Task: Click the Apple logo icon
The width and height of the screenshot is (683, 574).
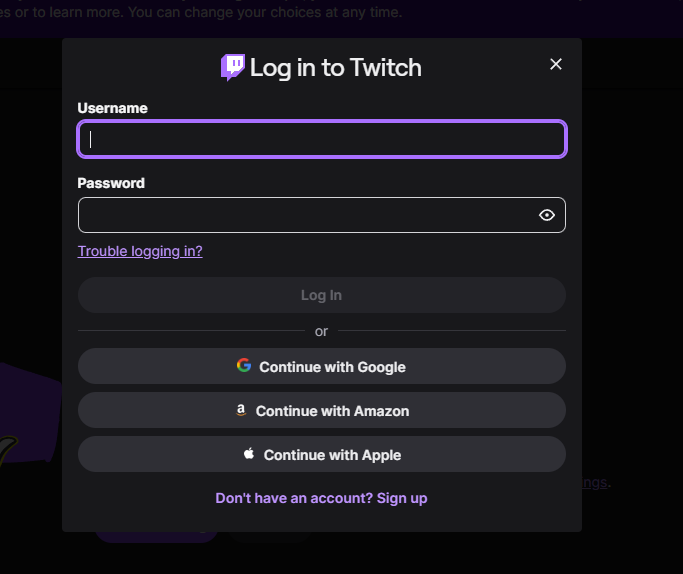Action: 249,454
